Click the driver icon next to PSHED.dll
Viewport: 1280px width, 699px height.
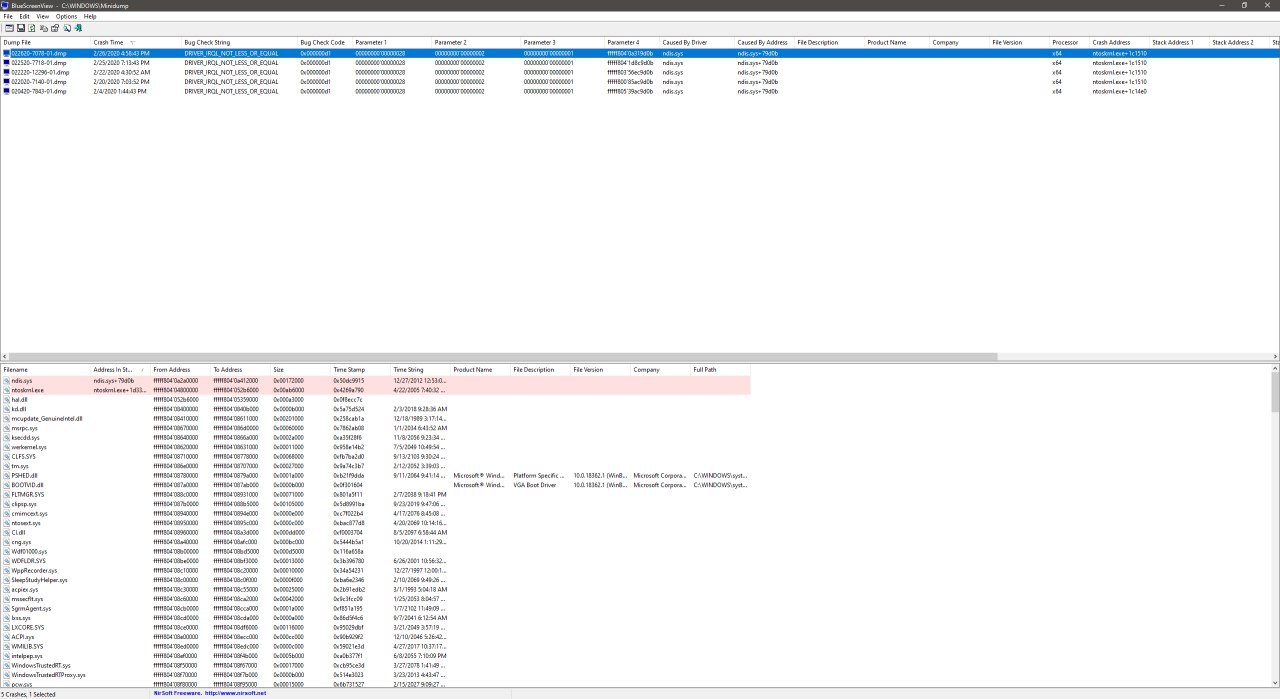pos(7,476)
